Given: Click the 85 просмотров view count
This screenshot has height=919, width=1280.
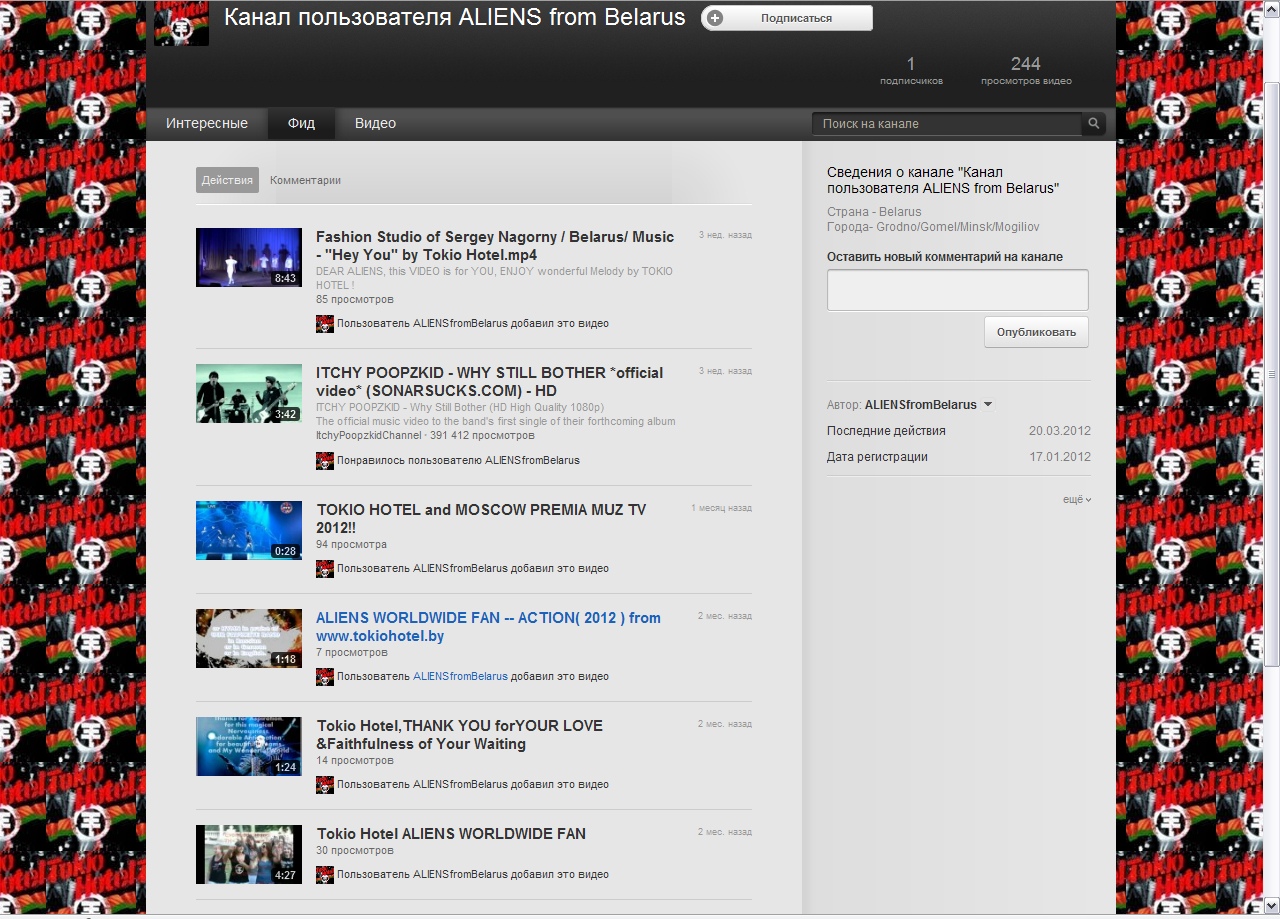Looking at the screenshot, I should click(x=355, y=299).
